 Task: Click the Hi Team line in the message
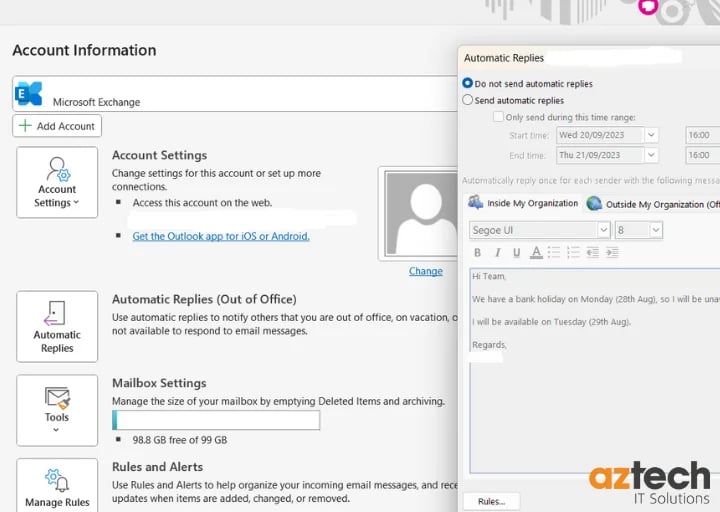[x=489, y=276]
